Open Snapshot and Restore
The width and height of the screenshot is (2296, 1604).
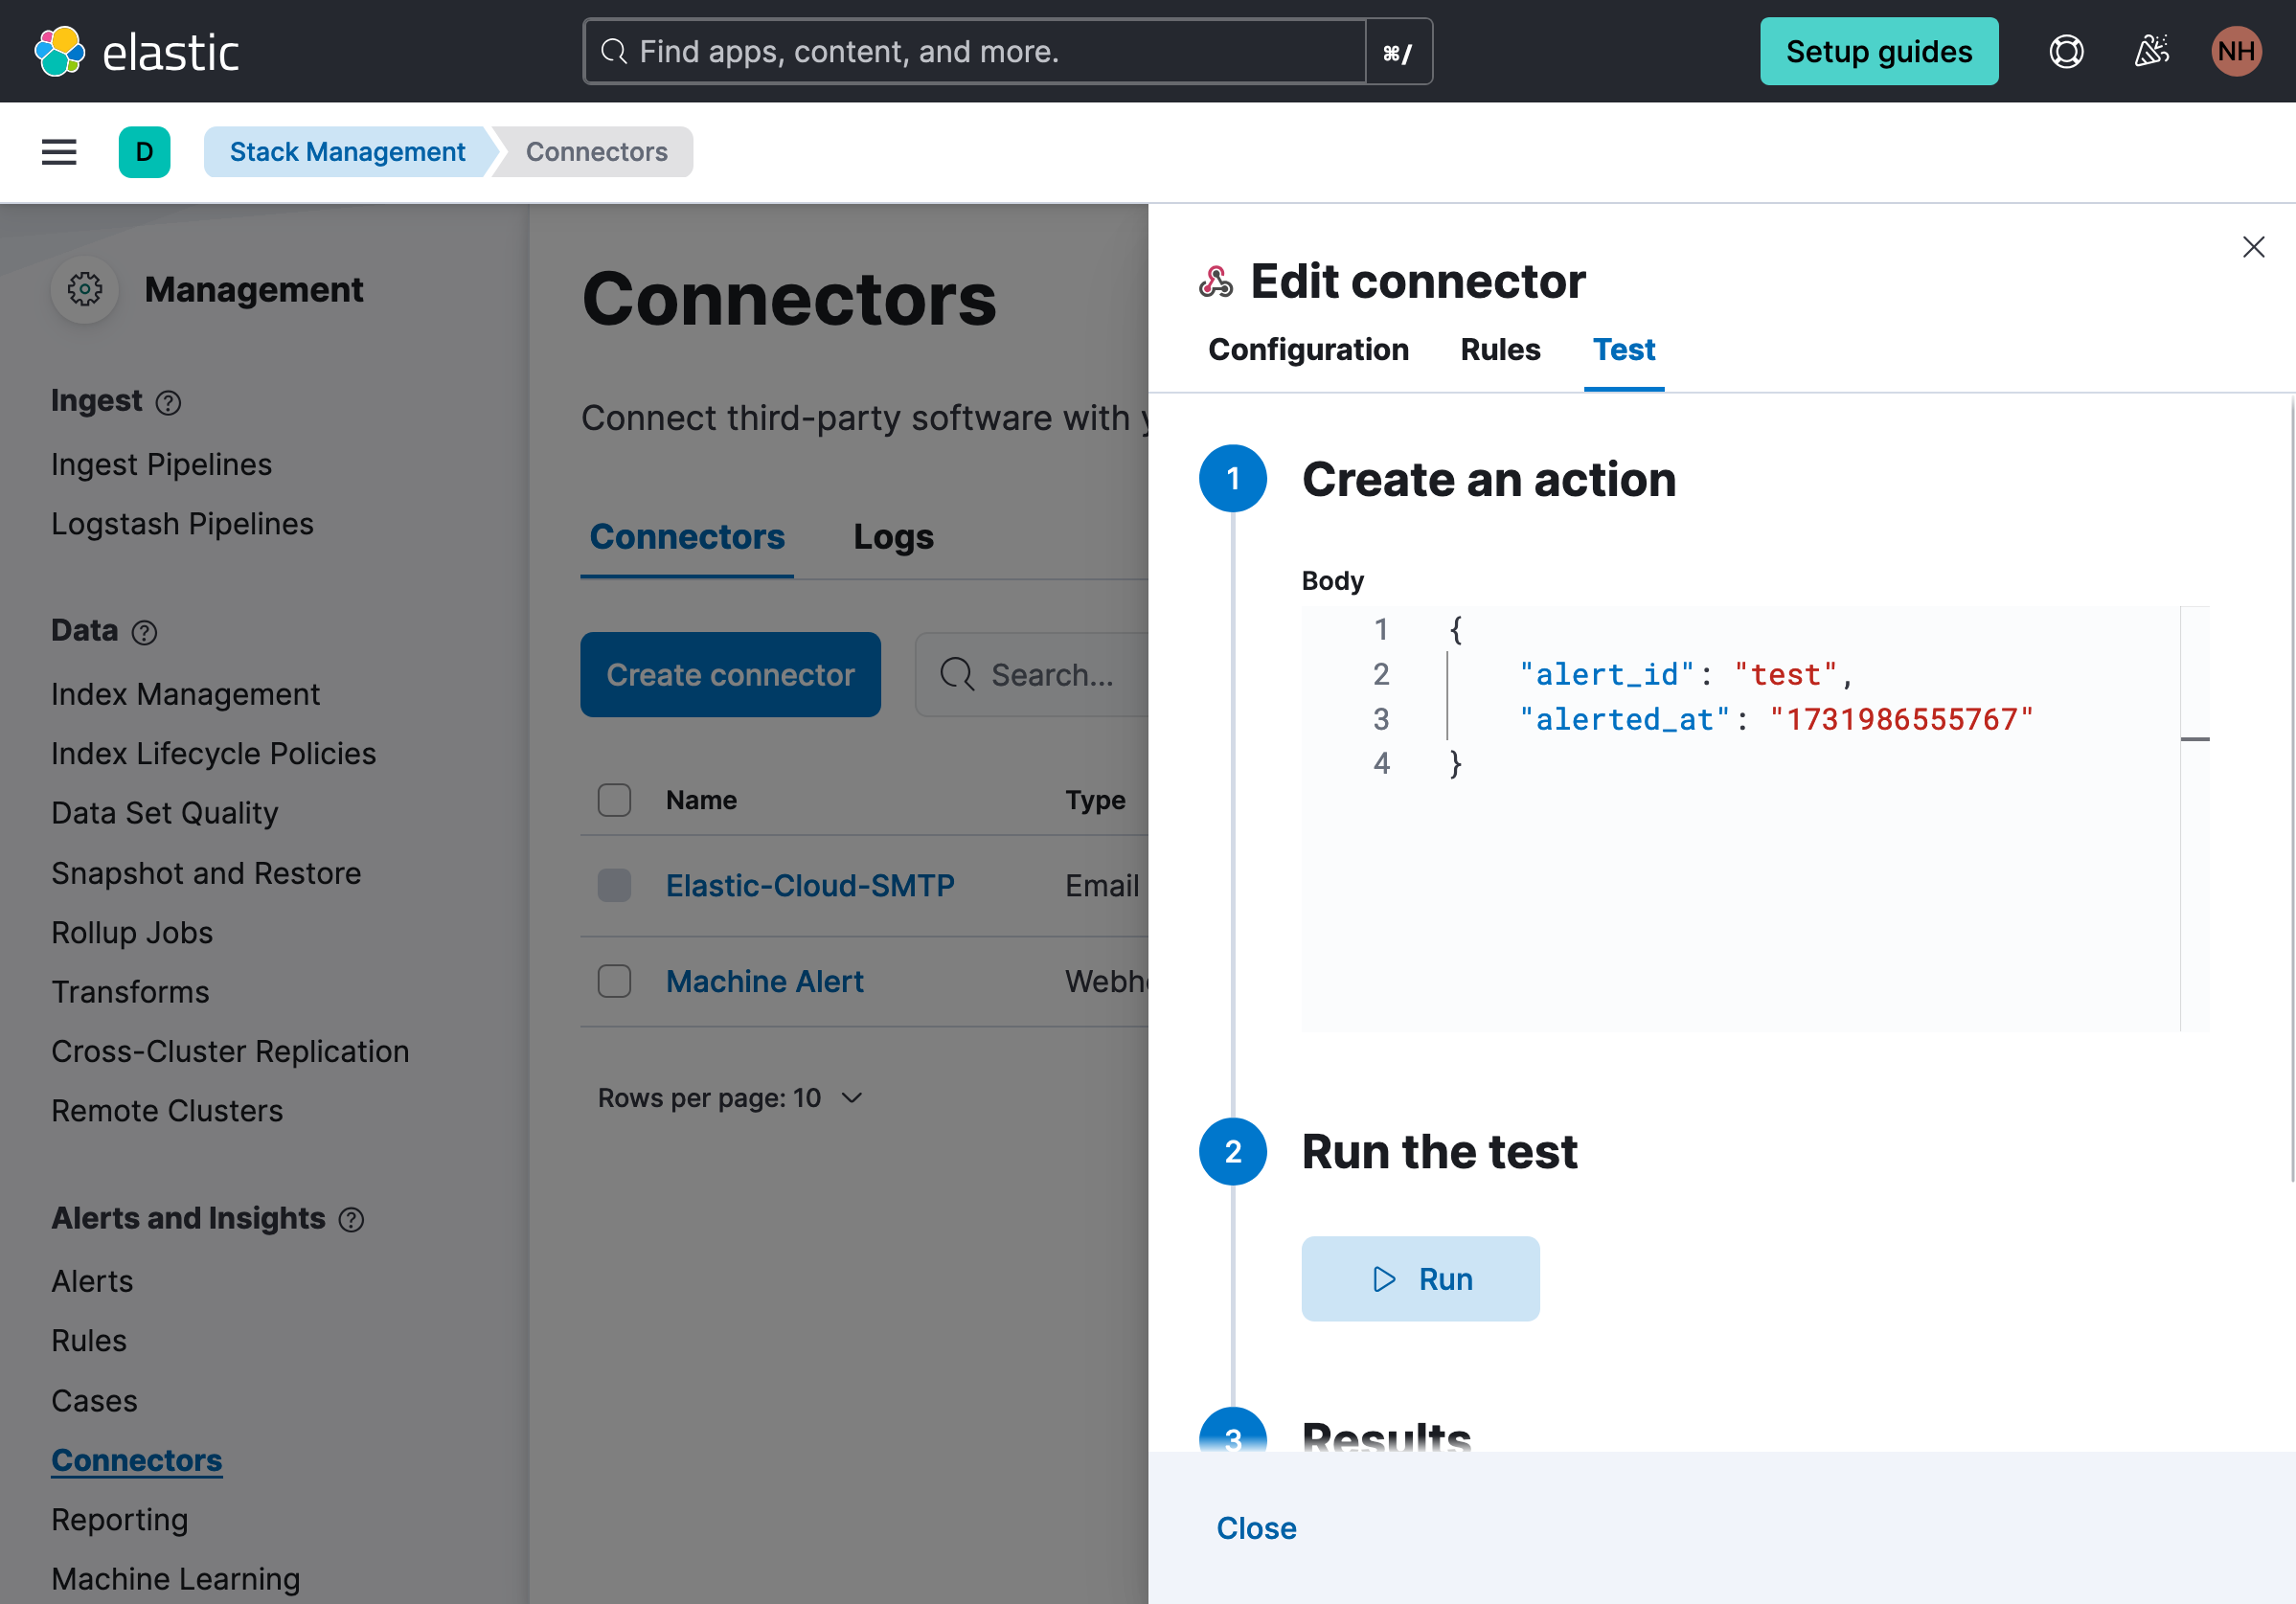pyautogui.click(x=206, y=873)
